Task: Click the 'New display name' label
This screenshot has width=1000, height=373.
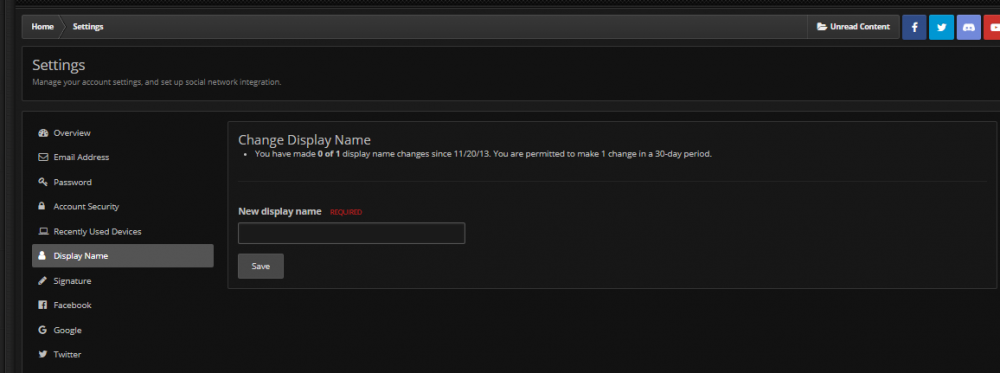Action: pos(279,211)
